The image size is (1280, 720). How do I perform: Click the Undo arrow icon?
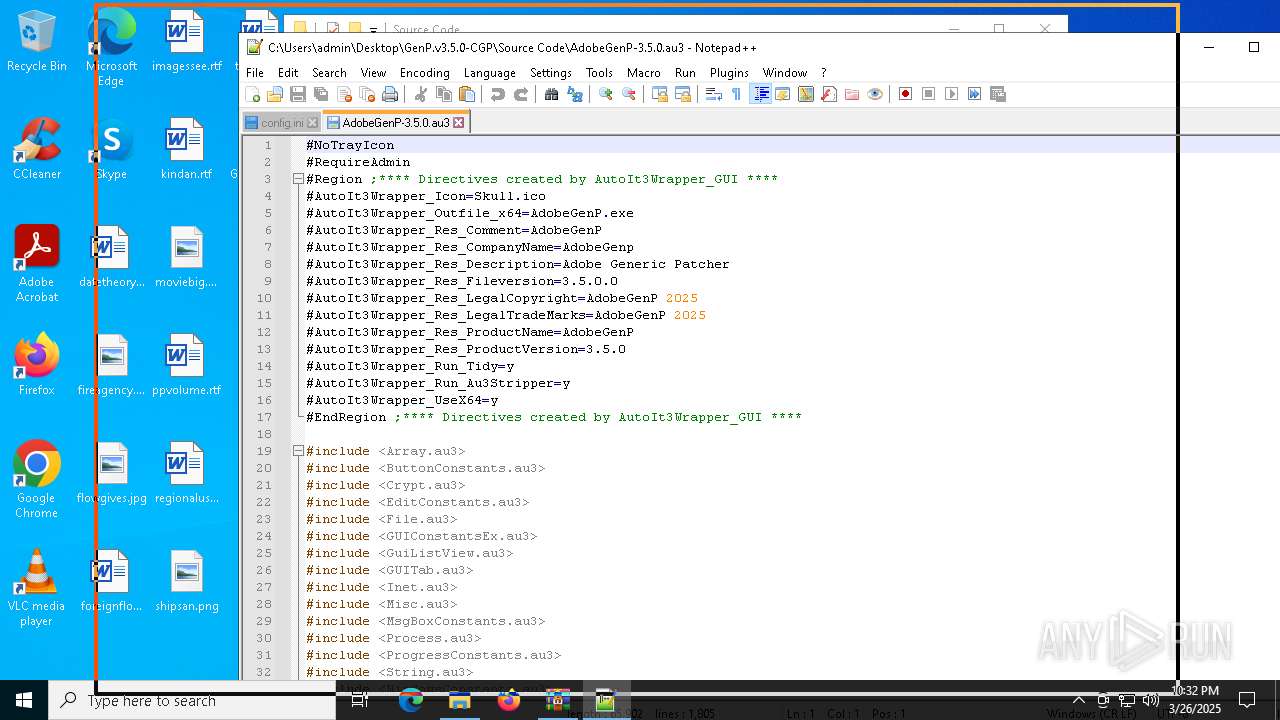498,94
